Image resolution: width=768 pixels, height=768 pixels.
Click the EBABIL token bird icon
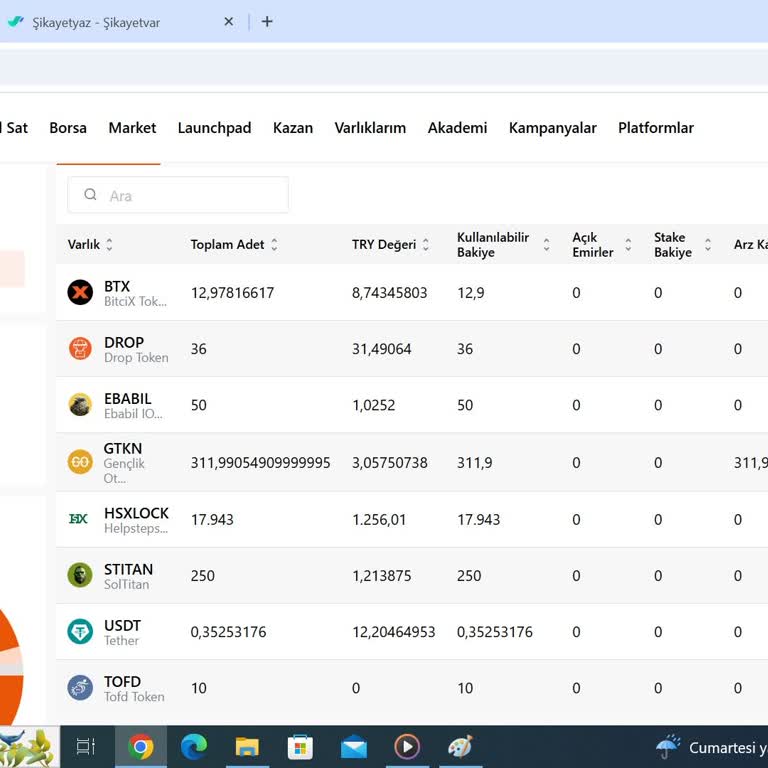coord(80,405)
